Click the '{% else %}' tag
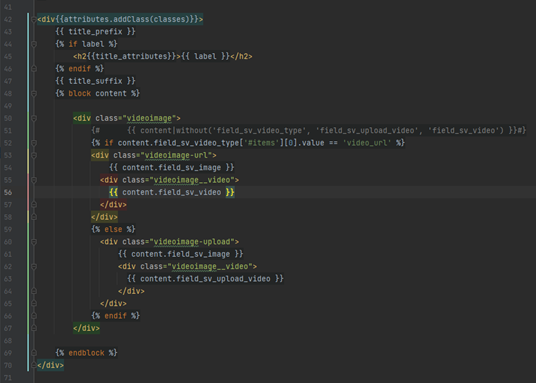This screenshot has width=536, height=383. coord(113,229)
